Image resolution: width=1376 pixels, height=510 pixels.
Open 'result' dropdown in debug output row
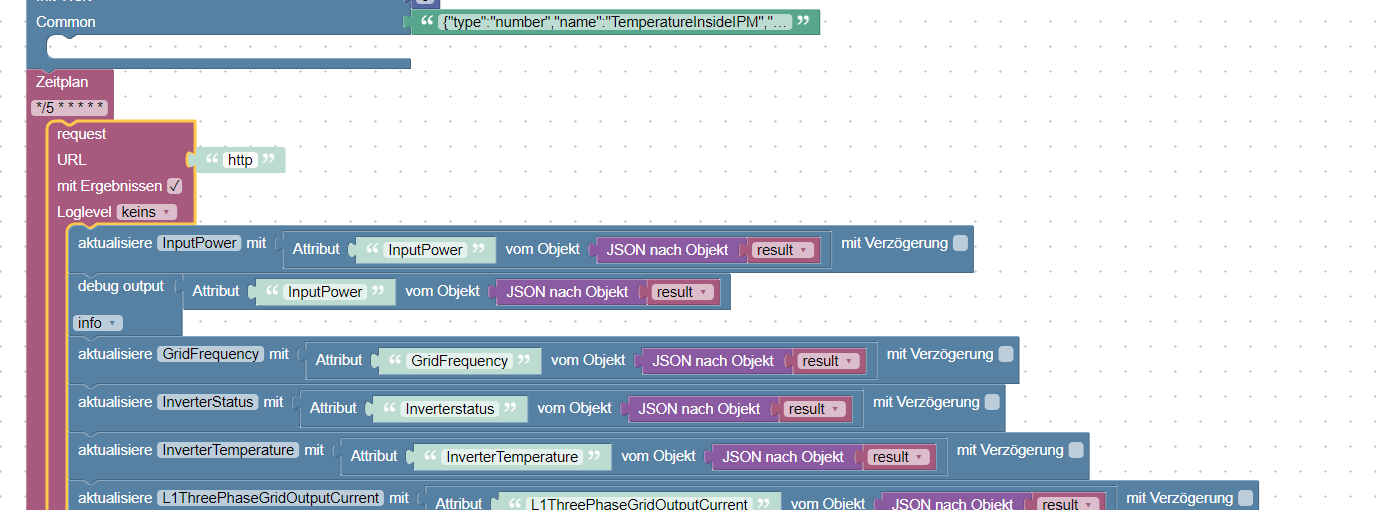point(683,292)
